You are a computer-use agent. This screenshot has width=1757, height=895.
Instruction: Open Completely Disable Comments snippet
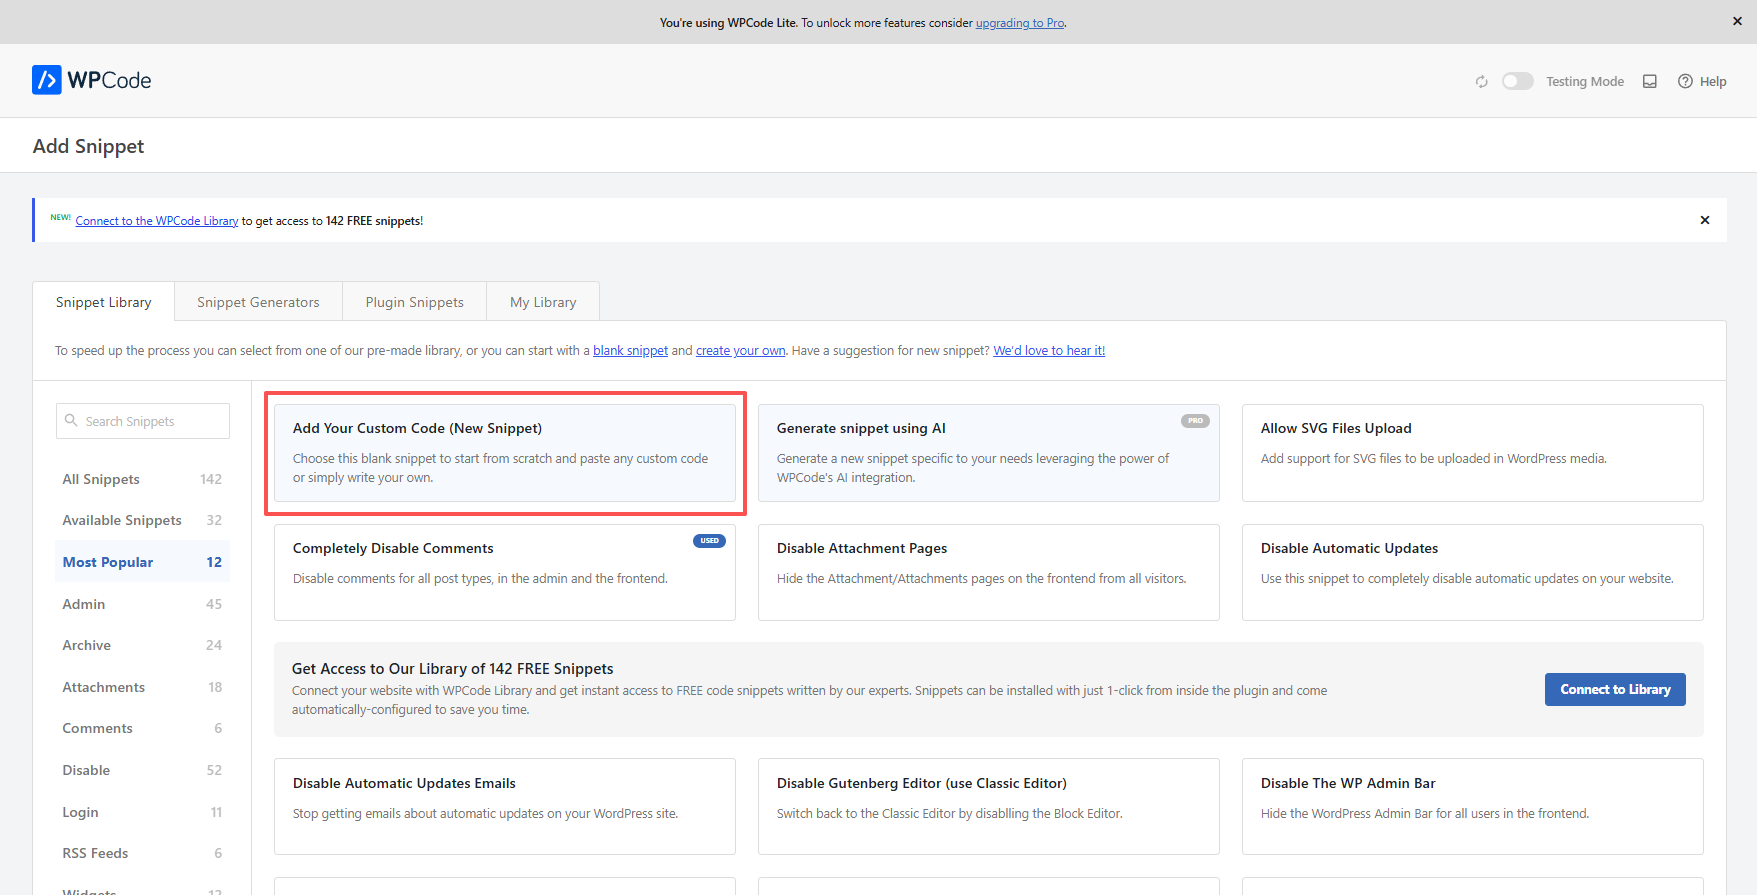[x=505, y=572]
